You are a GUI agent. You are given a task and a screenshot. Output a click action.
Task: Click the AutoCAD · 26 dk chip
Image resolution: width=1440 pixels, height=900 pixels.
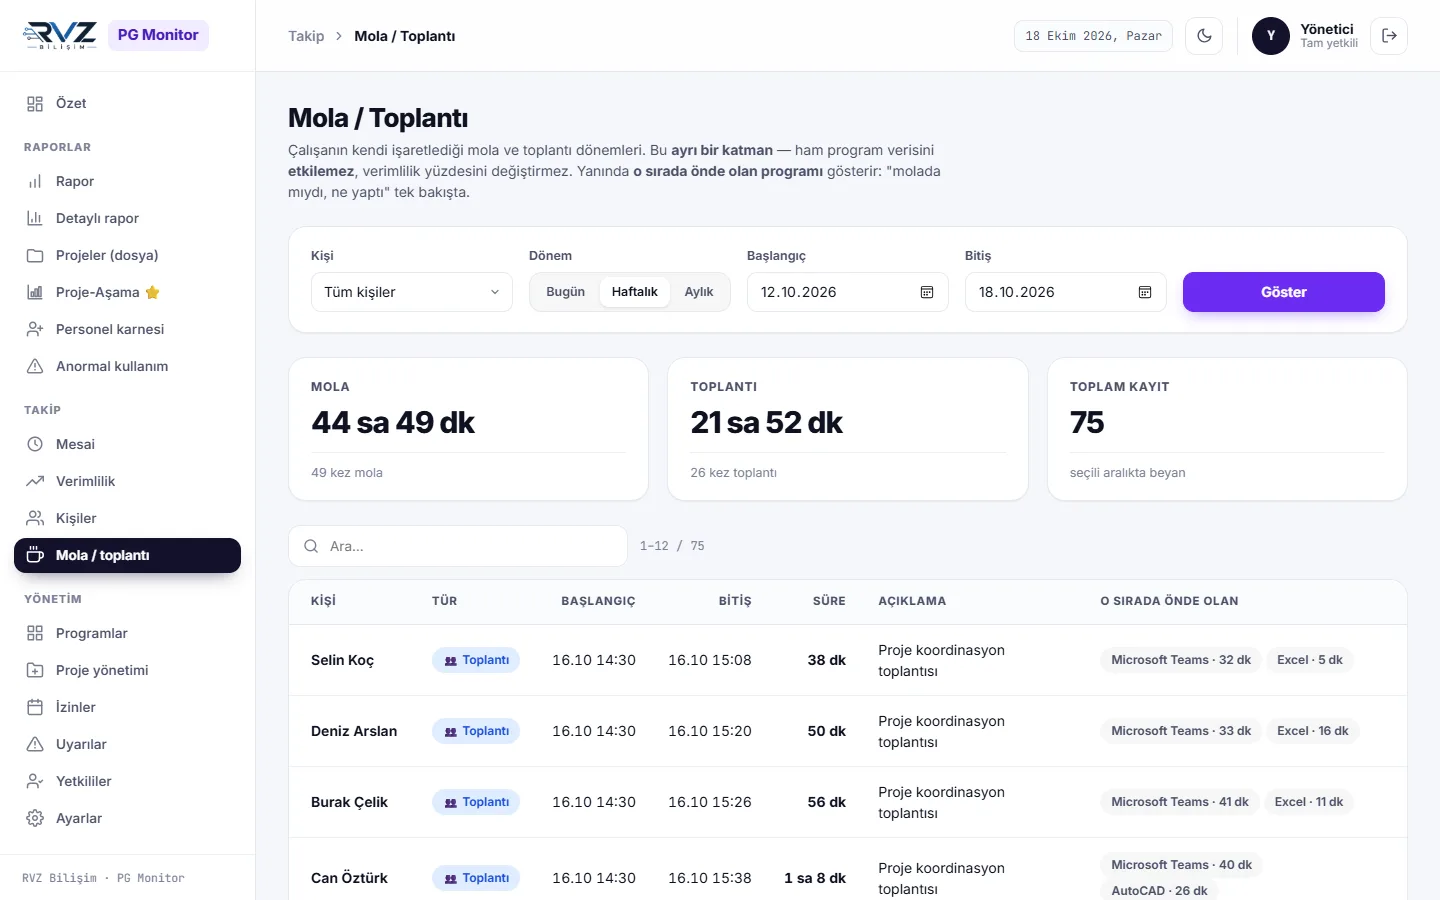tap(1159, 890)
